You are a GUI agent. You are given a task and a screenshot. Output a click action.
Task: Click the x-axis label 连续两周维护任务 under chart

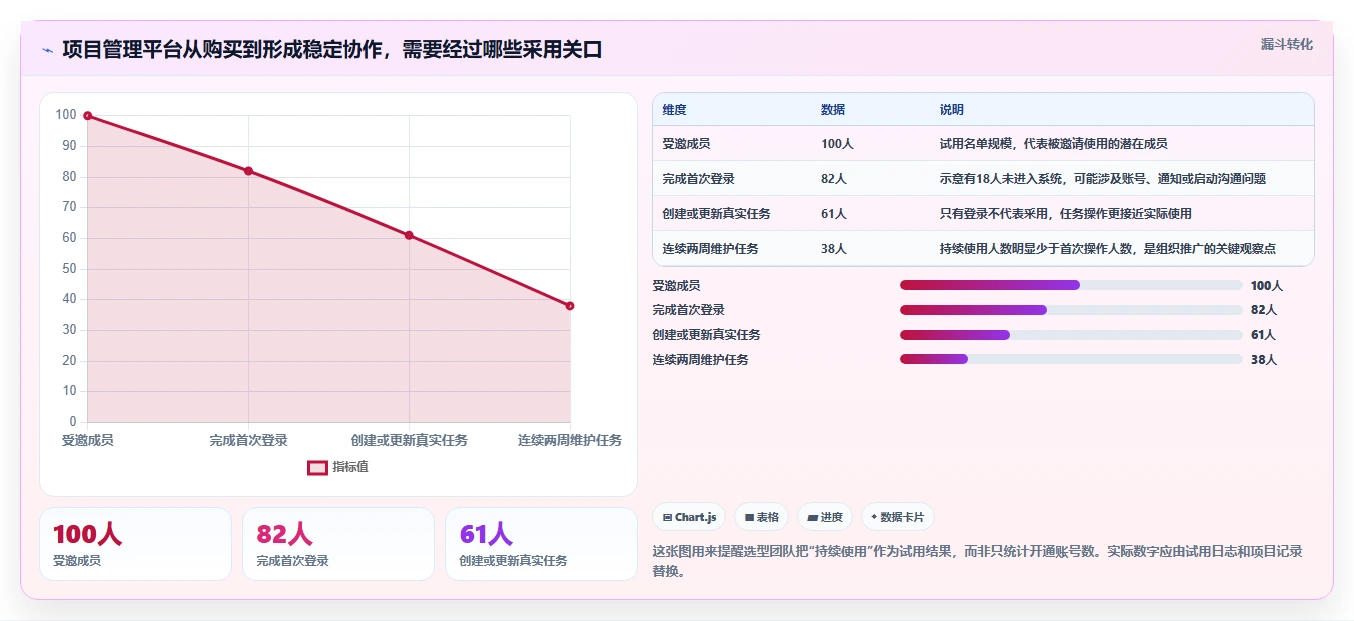coord(570,441)
